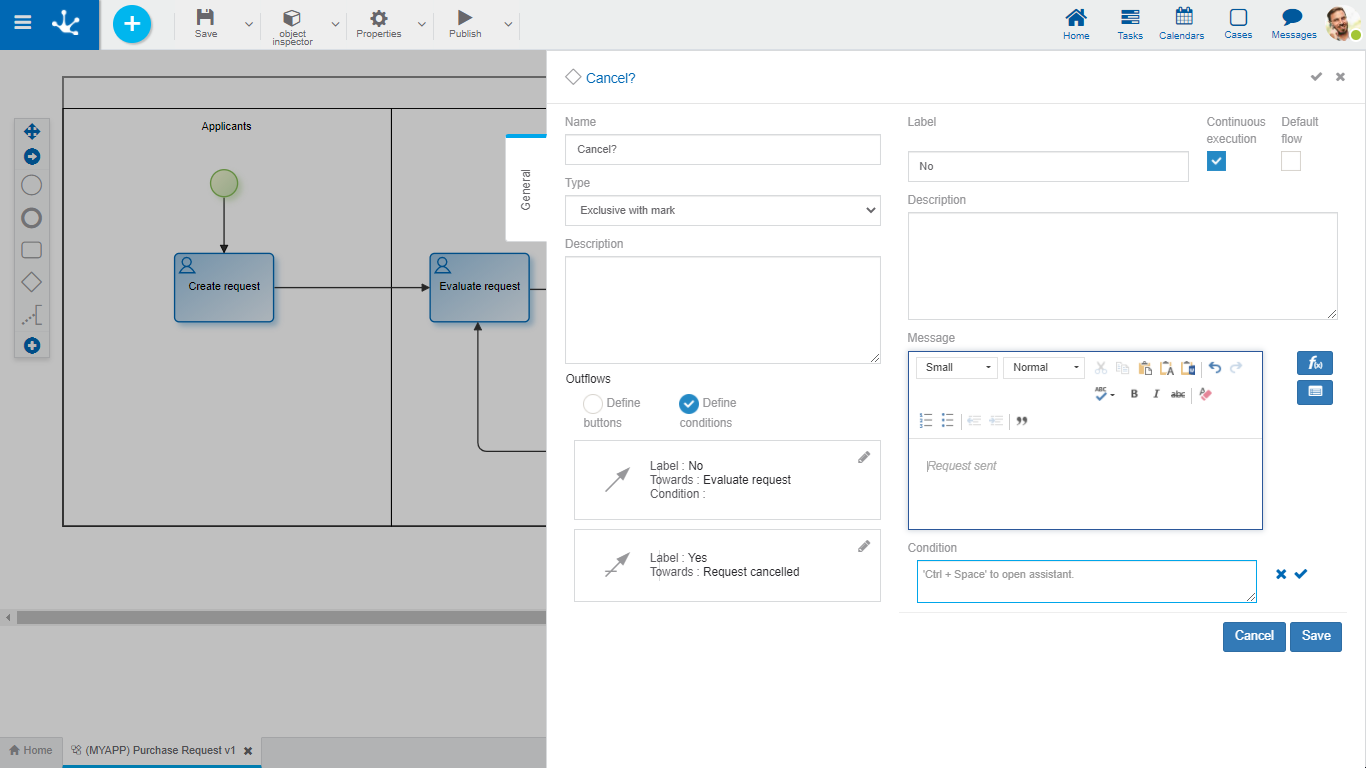Open the Messages icon in header
Viewport: 1366px width, 768px height.
coord(1293,24)
